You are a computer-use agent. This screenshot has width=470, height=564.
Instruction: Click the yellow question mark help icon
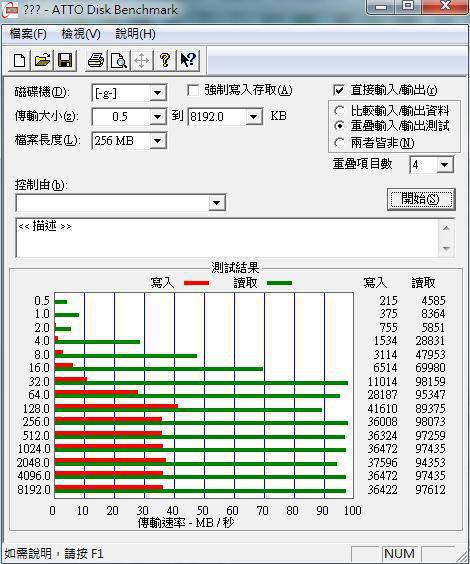(x=165, y=60)
